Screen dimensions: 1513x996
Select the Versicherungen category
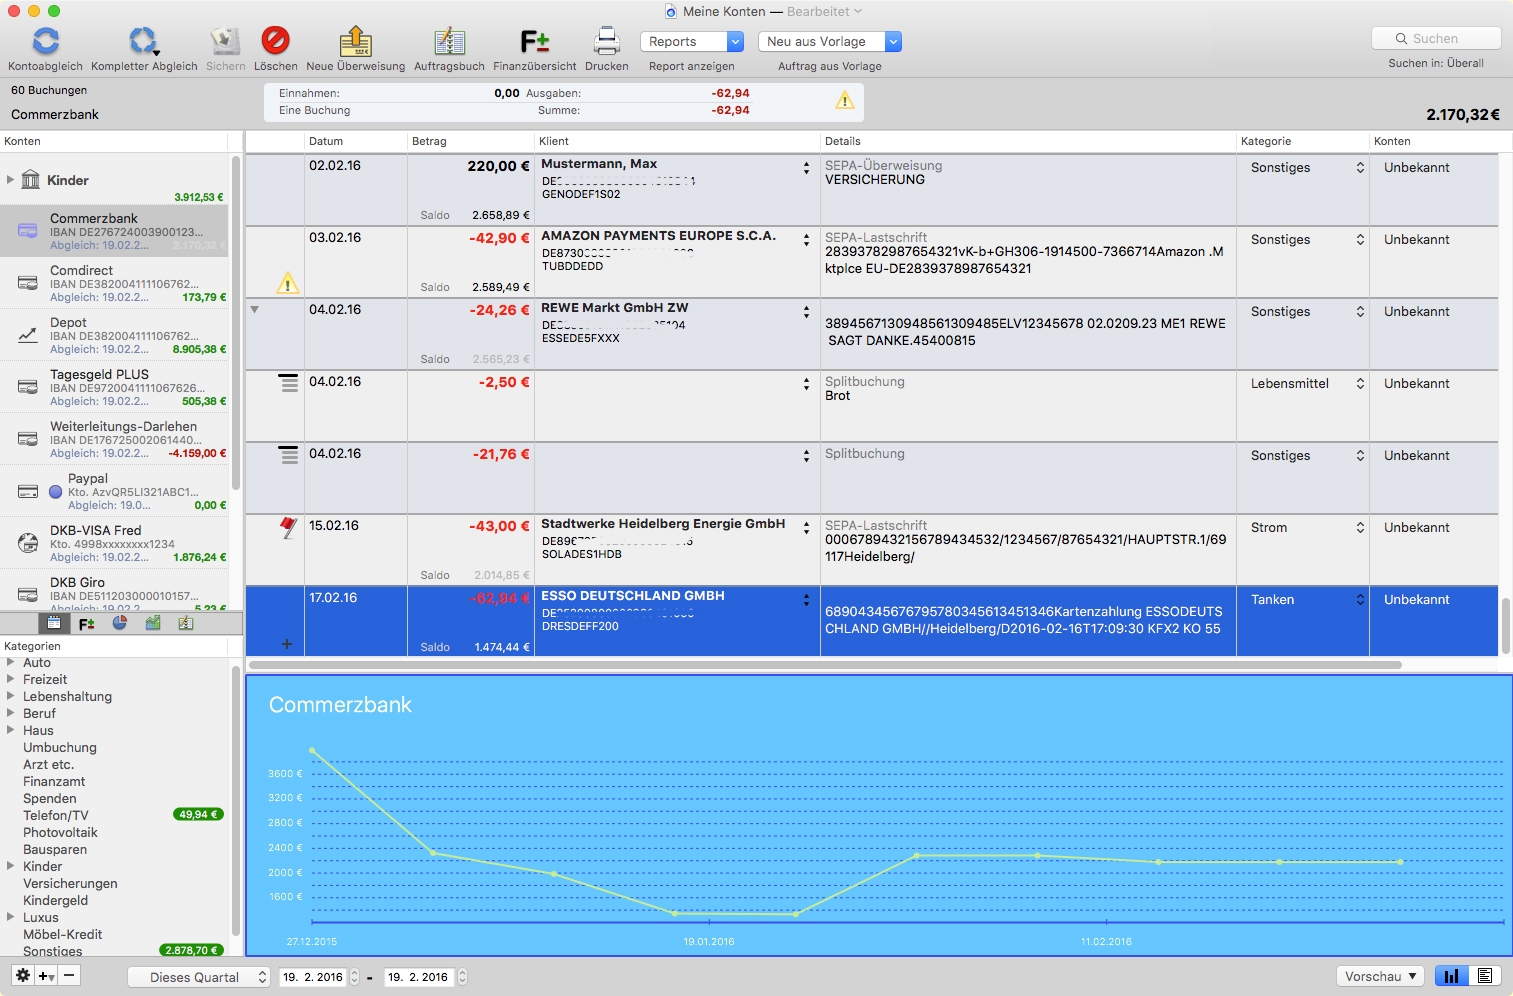pyautogui.click(x=70, y=884)
